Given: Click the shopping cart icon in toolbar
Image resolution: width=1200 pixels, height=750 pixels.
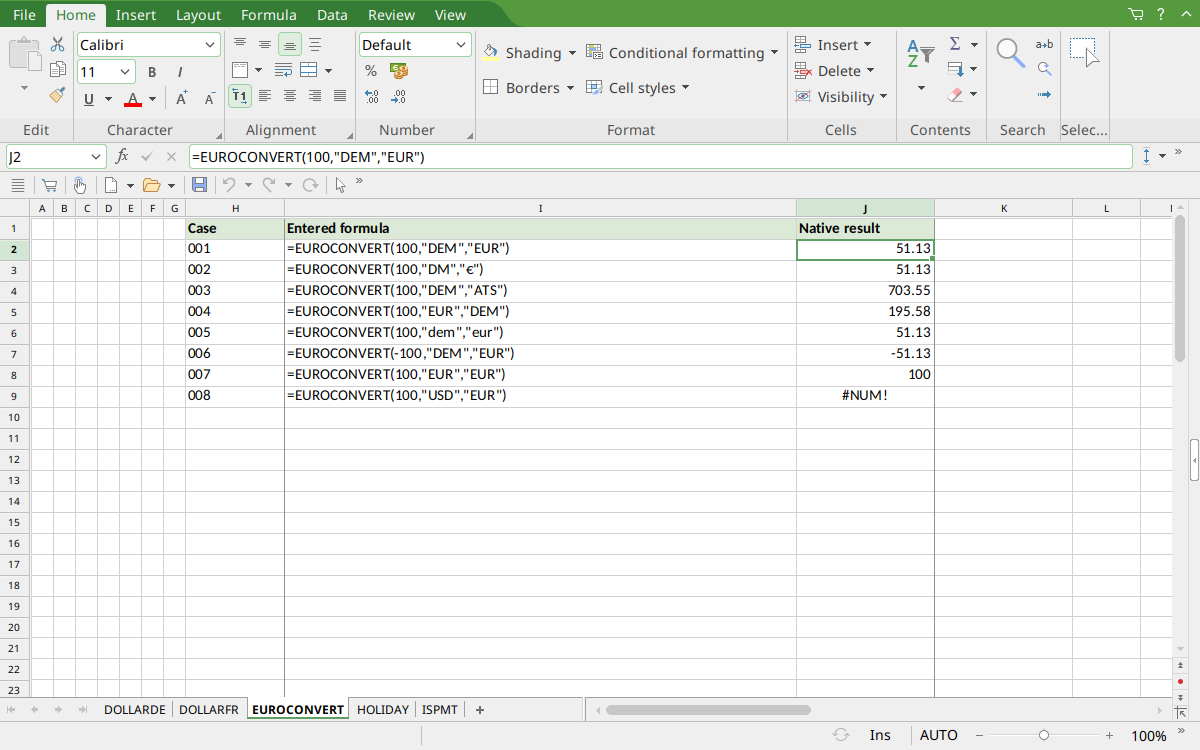Looking at the screenshot, I should pos(48,185).
